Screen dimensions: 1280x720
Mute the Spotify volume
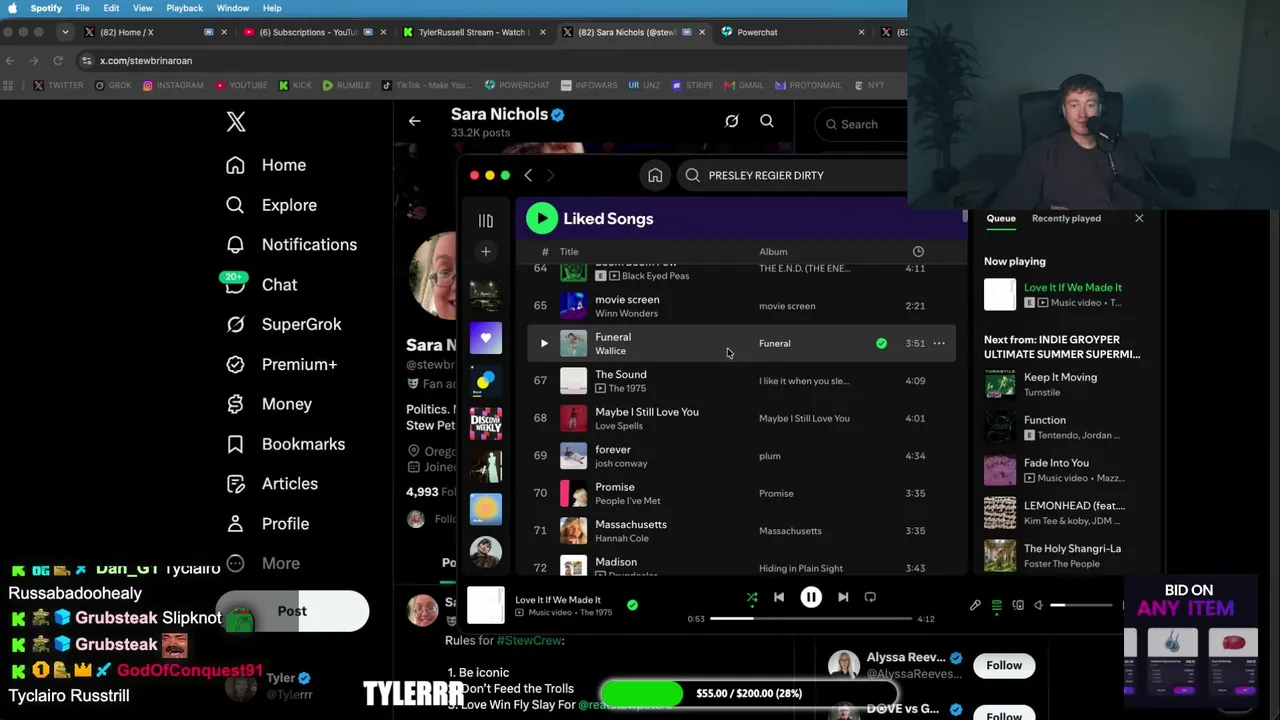(1038, 605)
